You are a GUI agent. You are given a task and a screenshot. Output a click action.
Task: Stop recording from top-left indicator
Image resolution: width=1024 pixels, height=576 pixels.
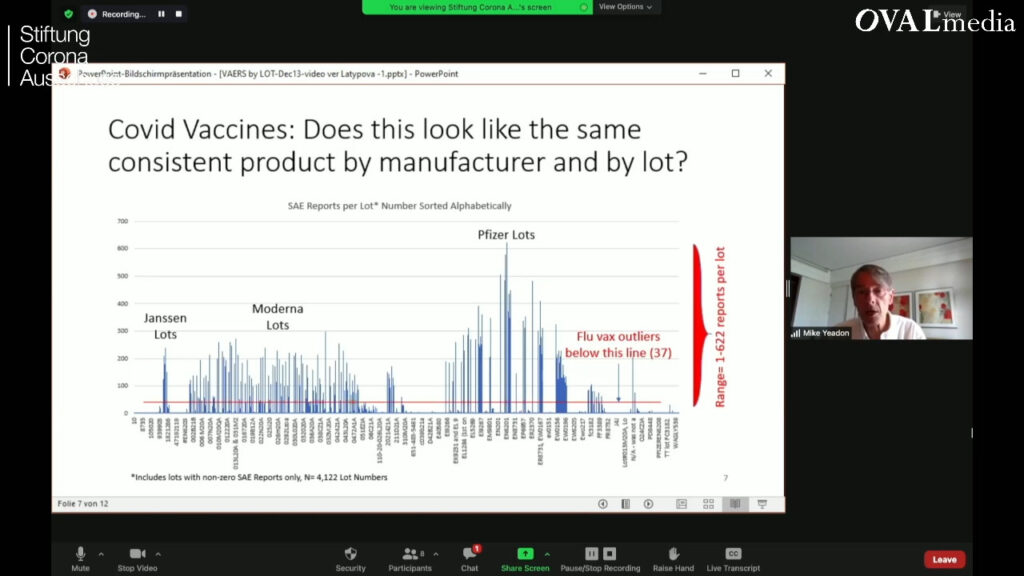[179, 14]
